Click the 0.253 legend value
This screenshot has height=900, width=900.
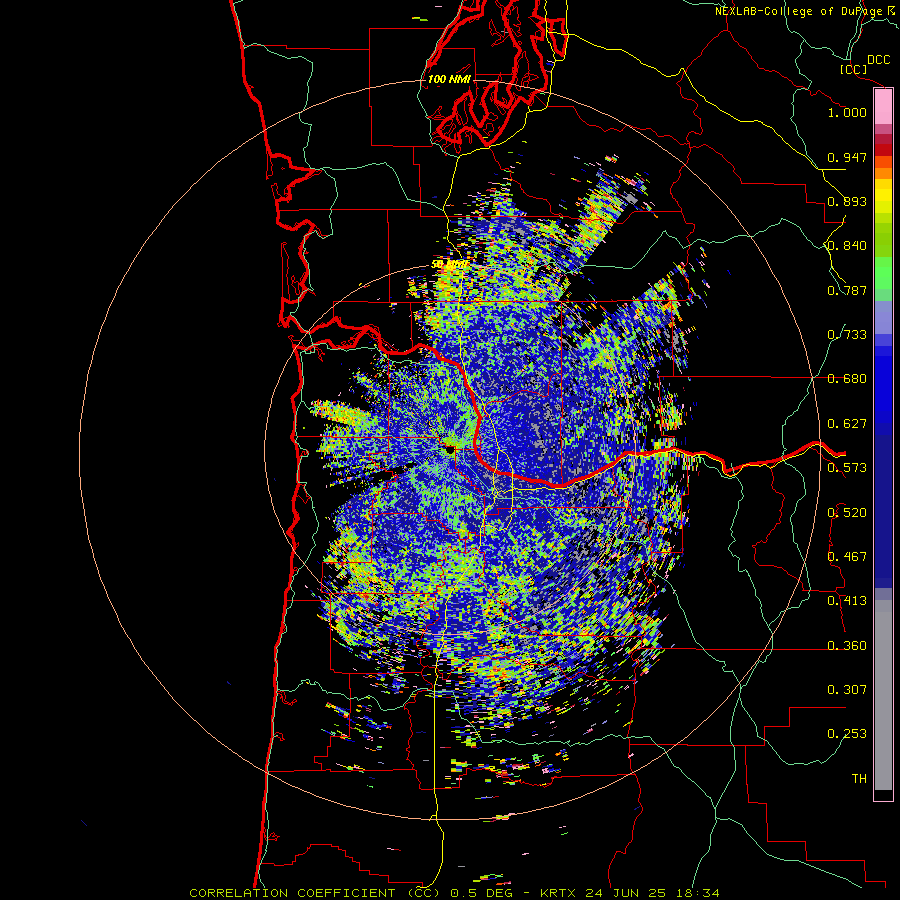pyautogui.click(x=847, y=734)
